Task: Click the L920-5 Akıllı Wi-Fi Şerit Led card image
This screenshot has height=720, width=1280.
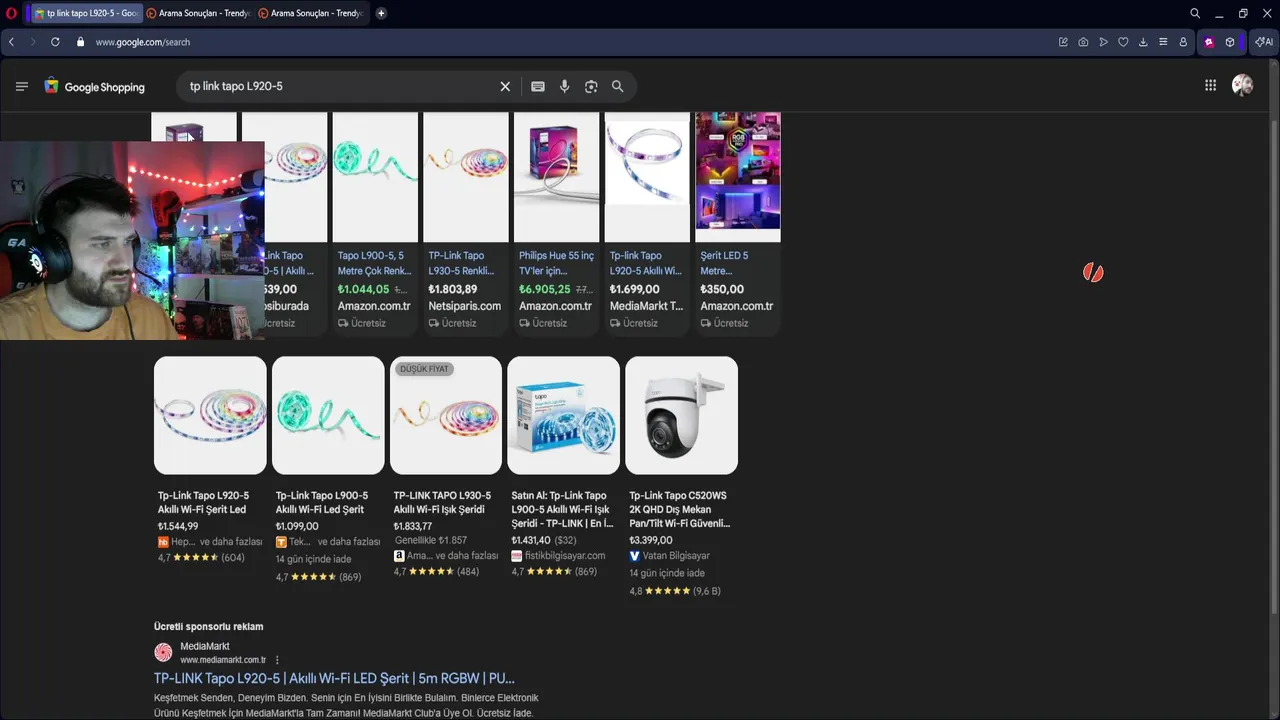Action: pyautogui.click(x=210, y=415)
